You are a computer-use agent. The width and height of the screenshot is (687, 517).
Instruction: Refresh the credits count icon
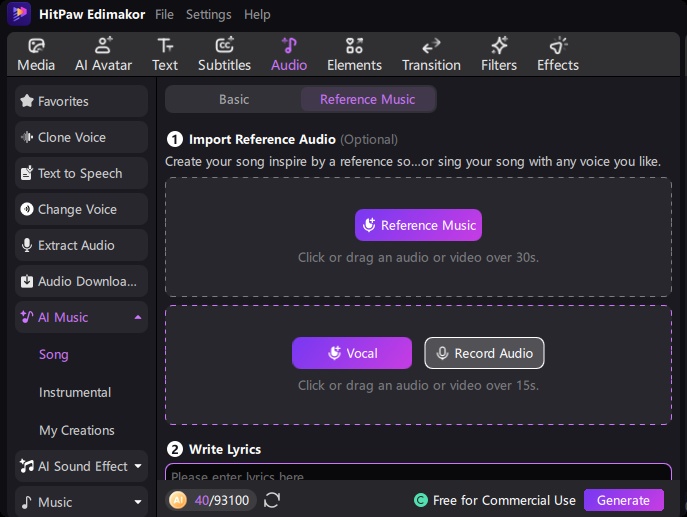click(272, 500)
